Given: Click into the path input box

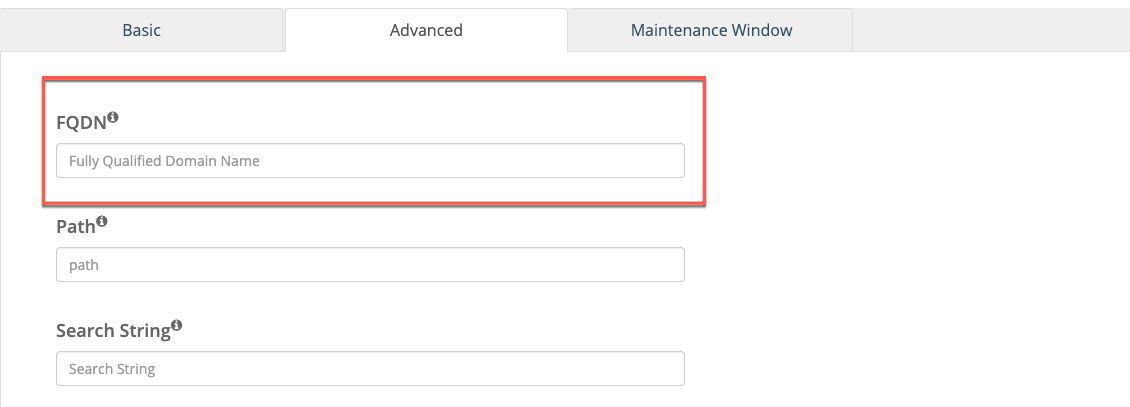Looking at the screenshot, I should coord(370,264).
